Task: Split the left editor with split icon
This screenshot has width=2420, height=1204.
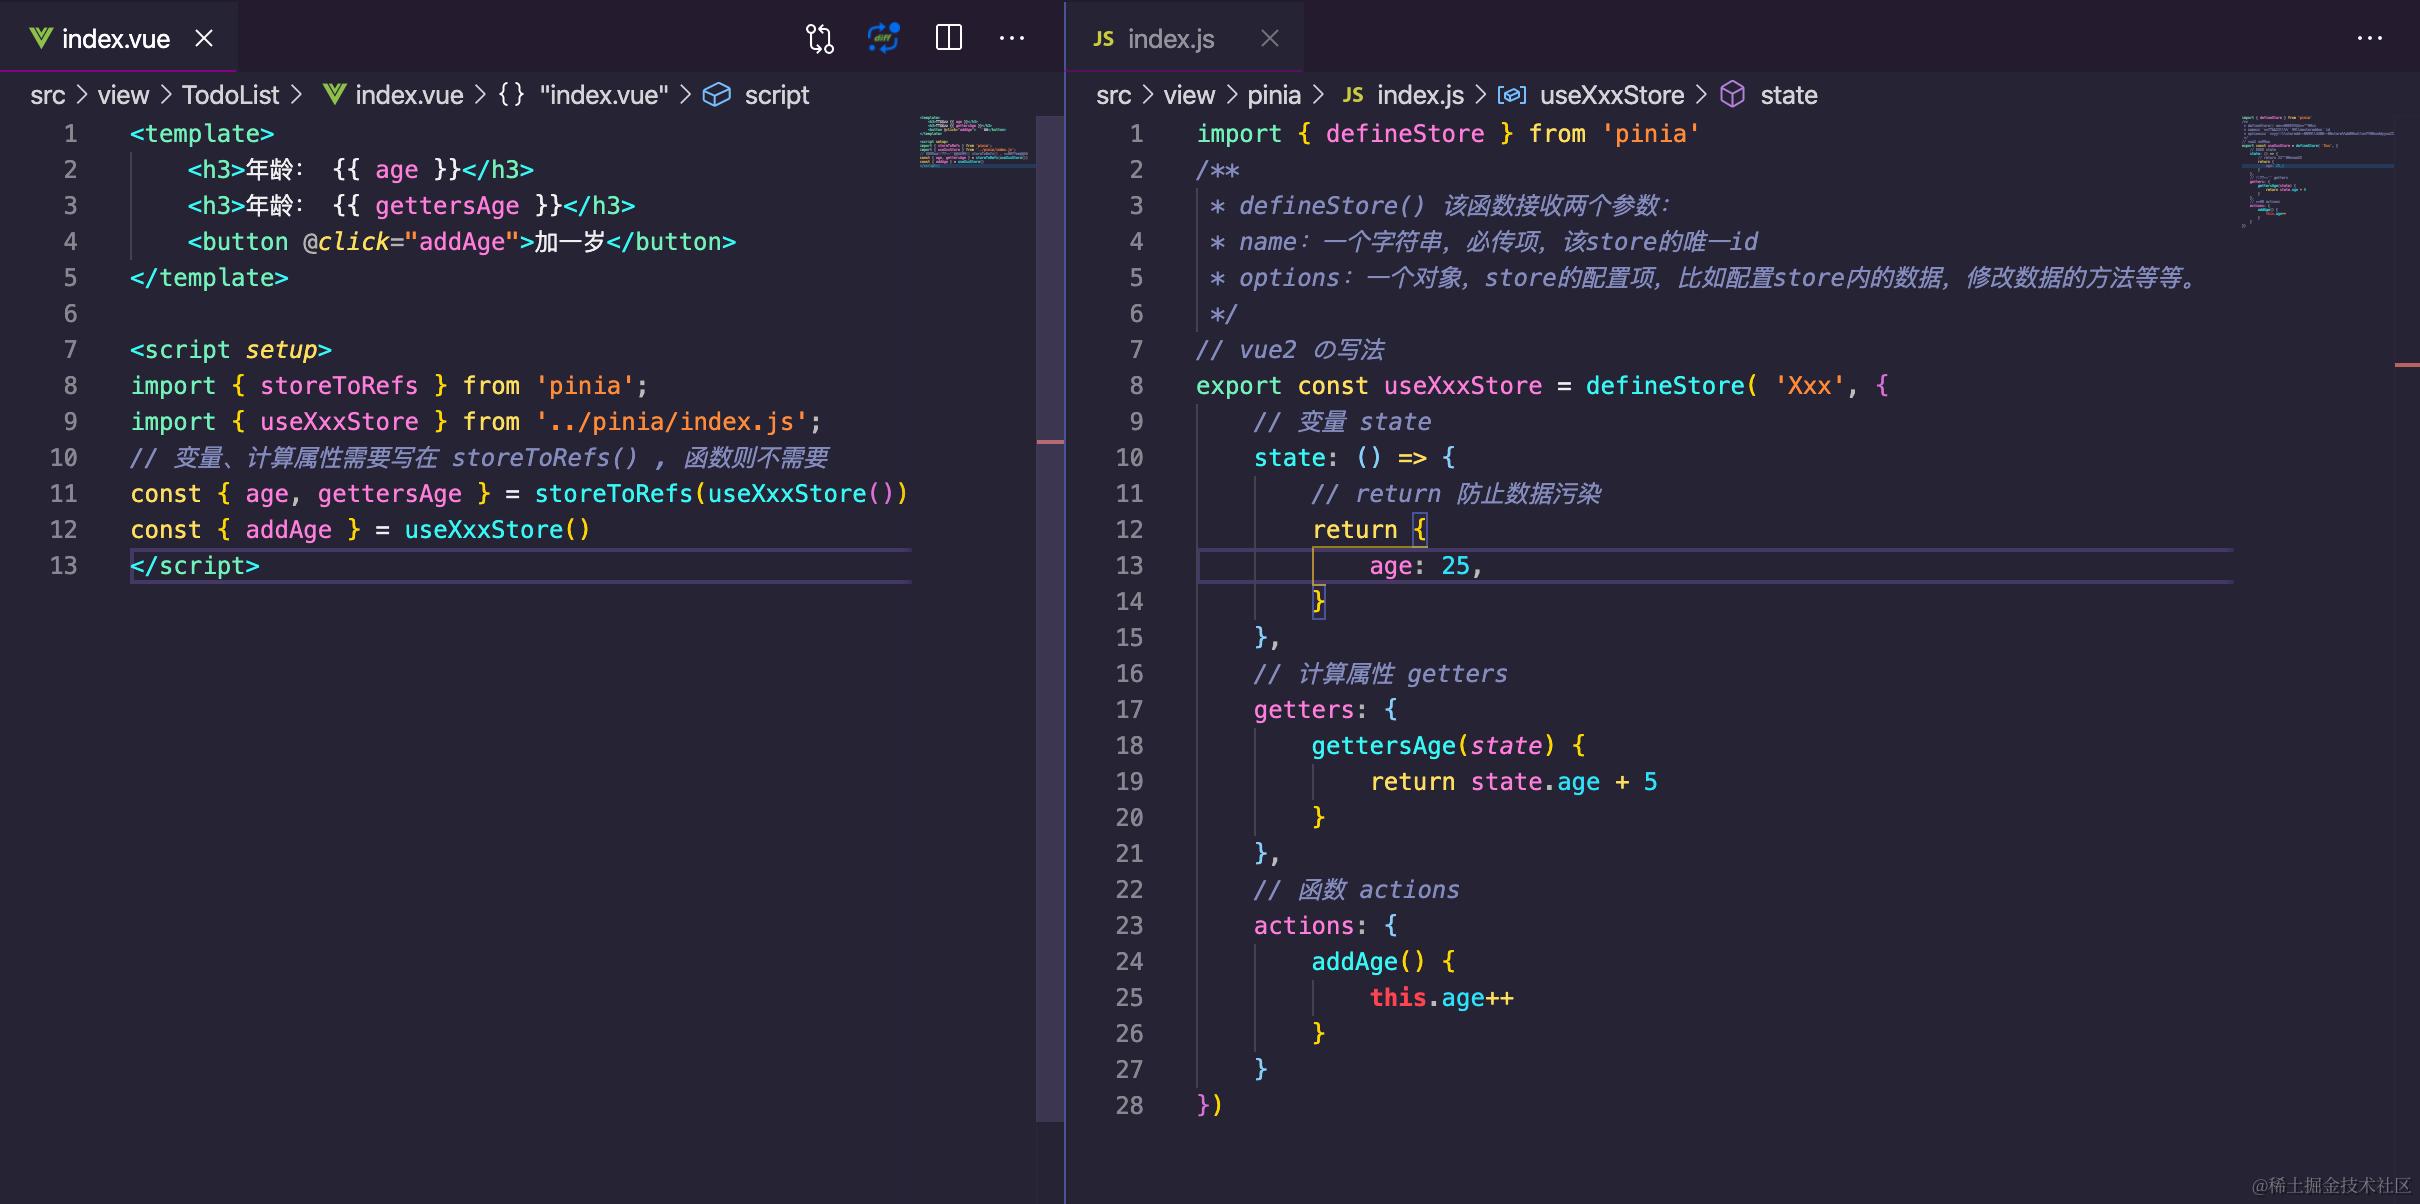Action: coord(948,38)
